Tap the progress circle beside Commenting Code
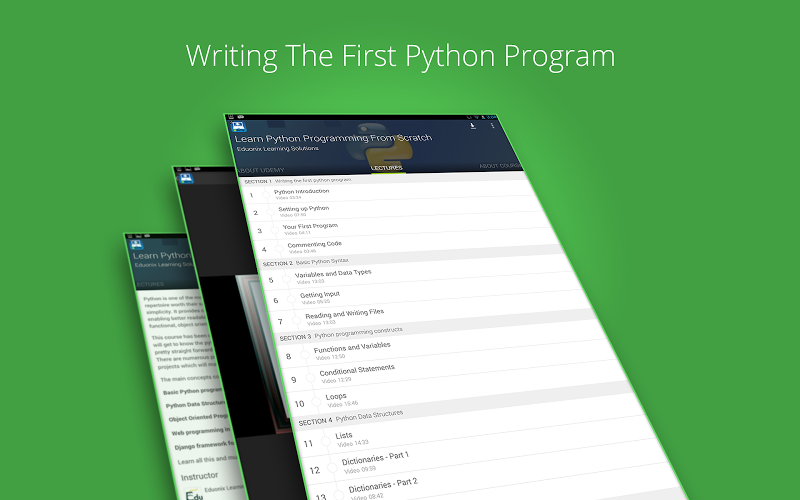The image size is (800, 500). tap(279, 249)
